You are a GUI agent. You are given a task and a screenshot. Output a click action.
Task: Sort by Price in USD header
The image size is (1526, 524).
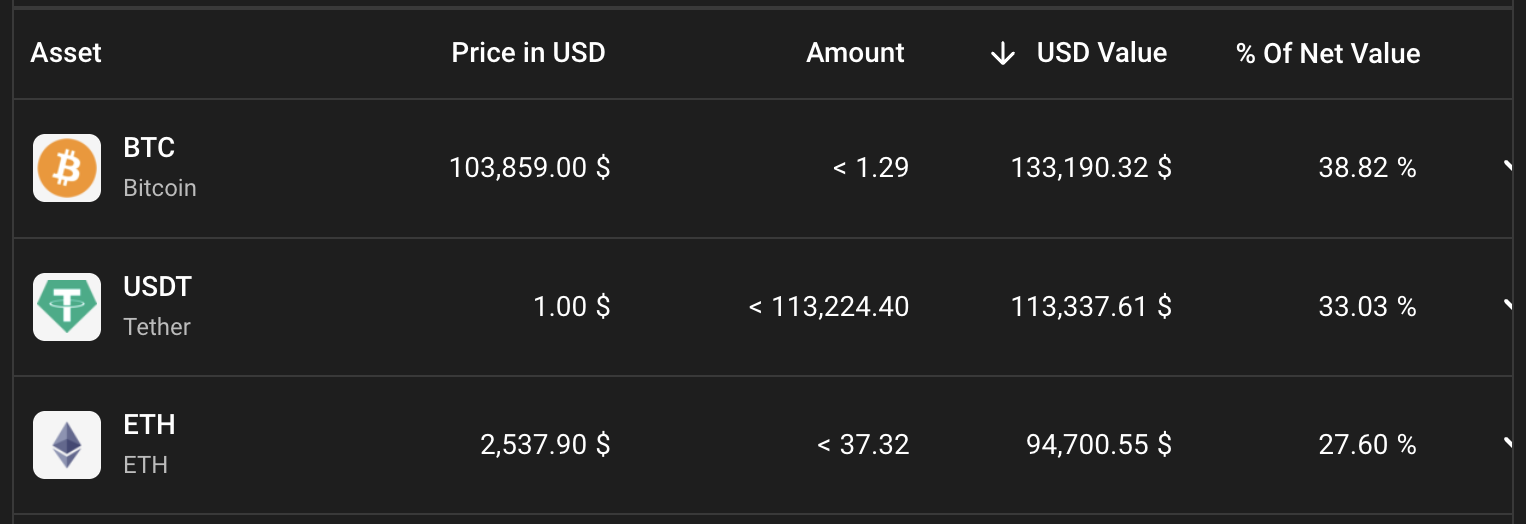528,53
